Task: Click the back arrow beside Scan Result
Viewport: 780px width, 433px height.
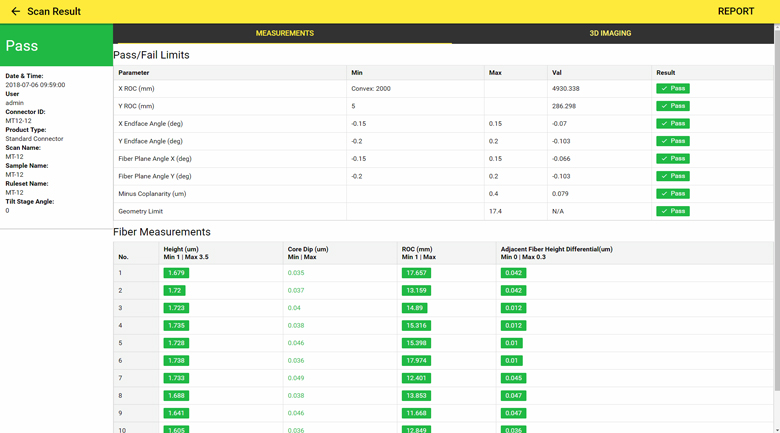Action: coord(15,12)
